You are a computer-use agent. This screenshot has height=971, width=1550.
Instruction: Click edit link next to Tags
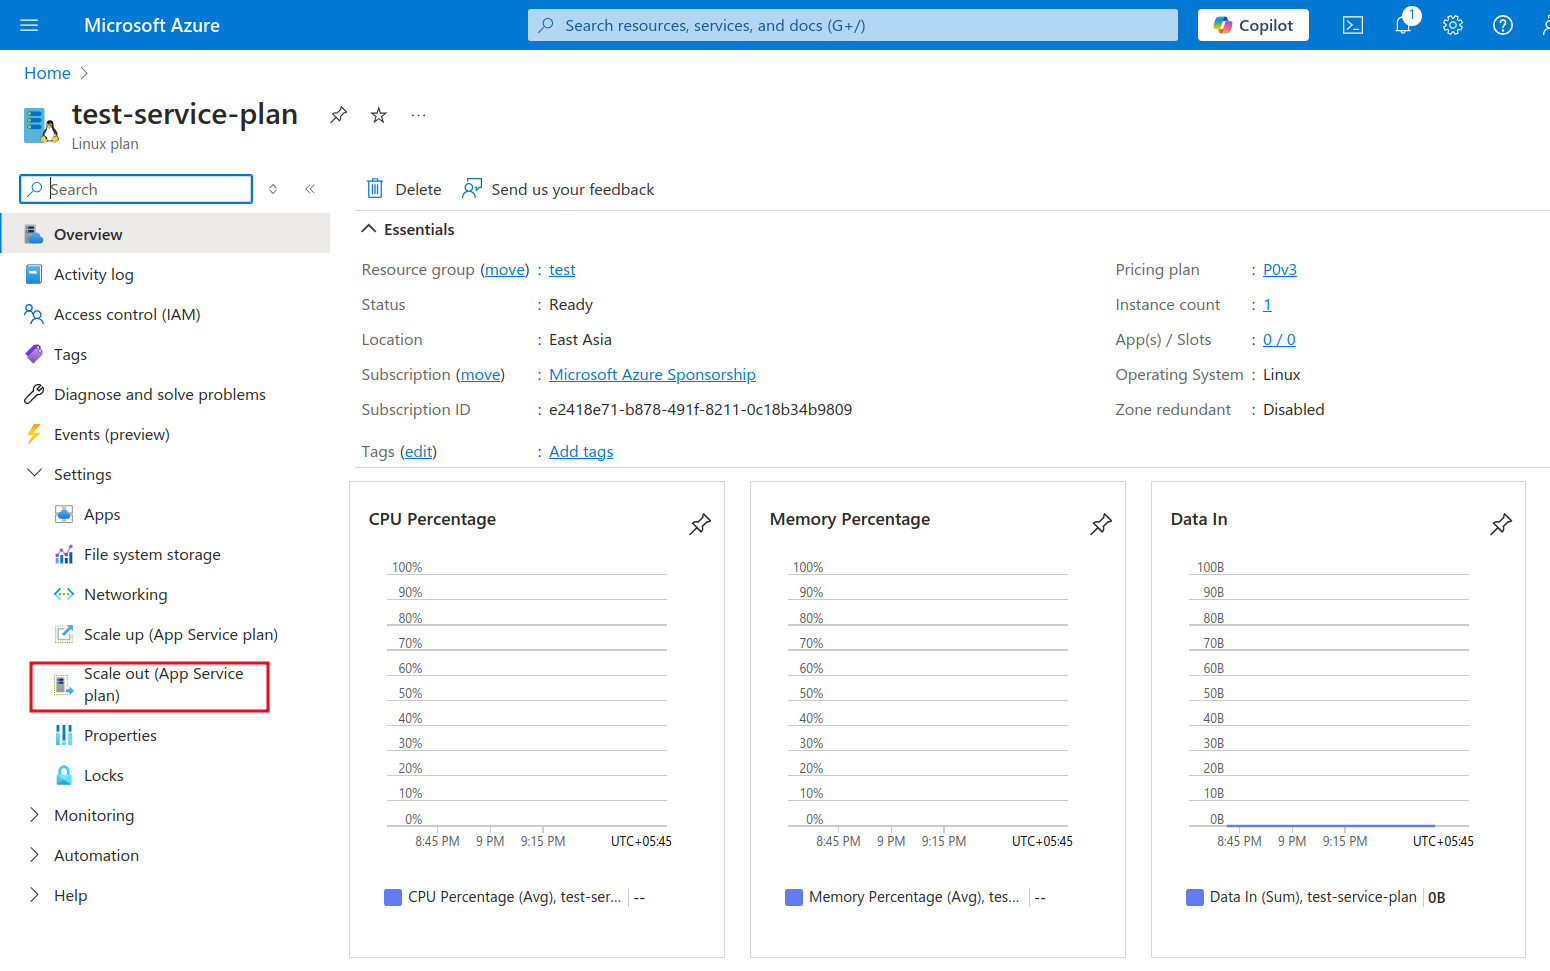tap(419, 452)
